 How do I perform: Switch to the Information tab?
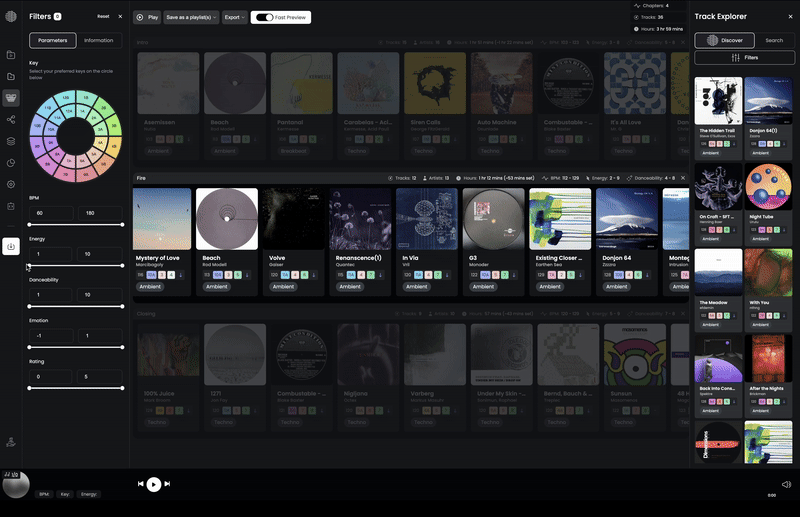pos(98,40)
